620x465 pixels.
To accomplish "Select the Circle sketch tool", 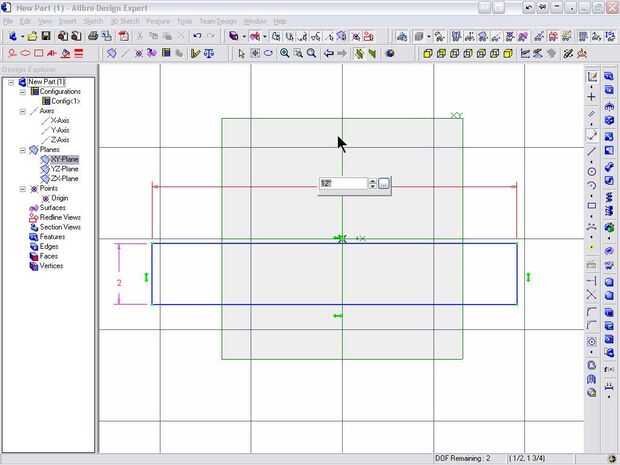I will tap(592, 172).
